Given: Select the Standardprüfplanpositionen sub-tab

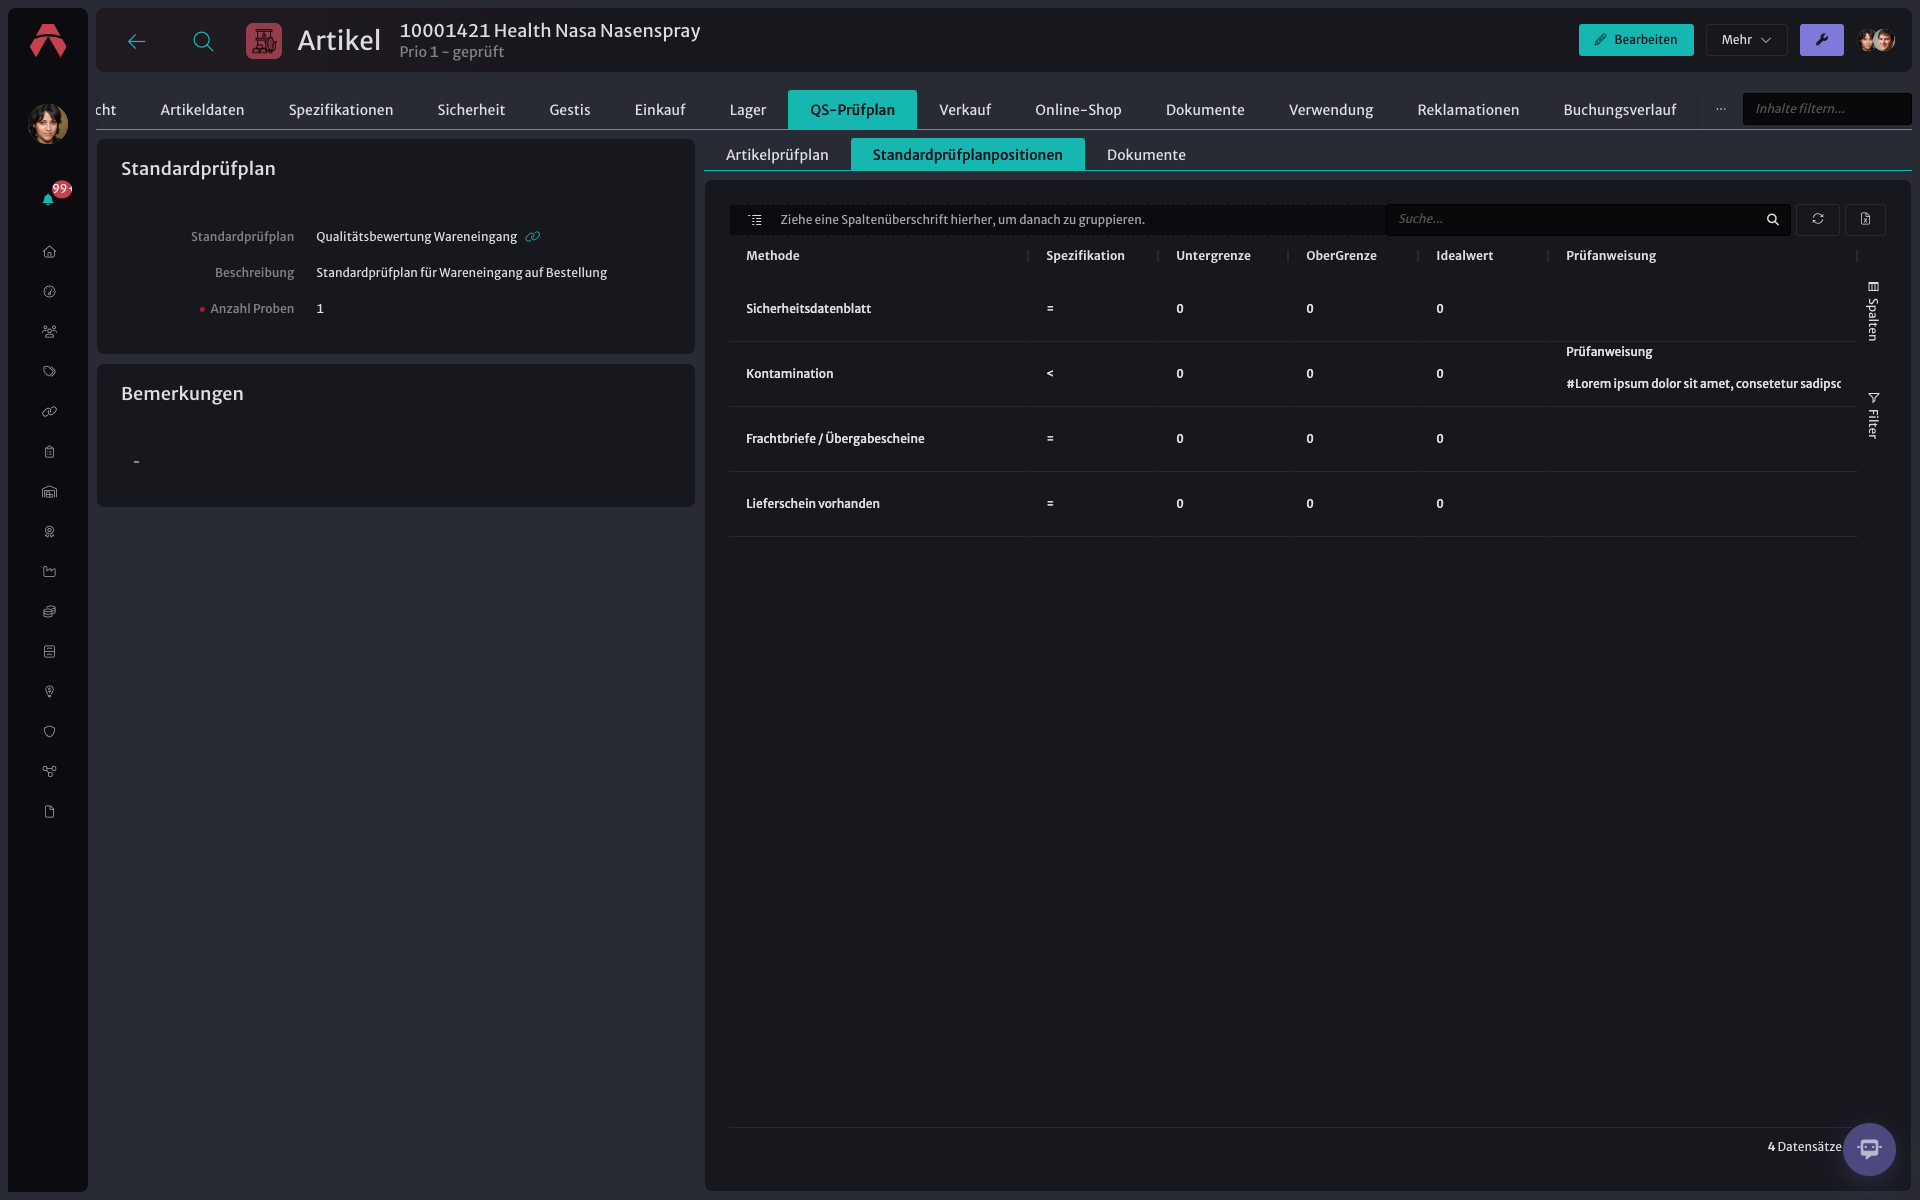Looking at the screenshot, I should click(x=967, y=155).
